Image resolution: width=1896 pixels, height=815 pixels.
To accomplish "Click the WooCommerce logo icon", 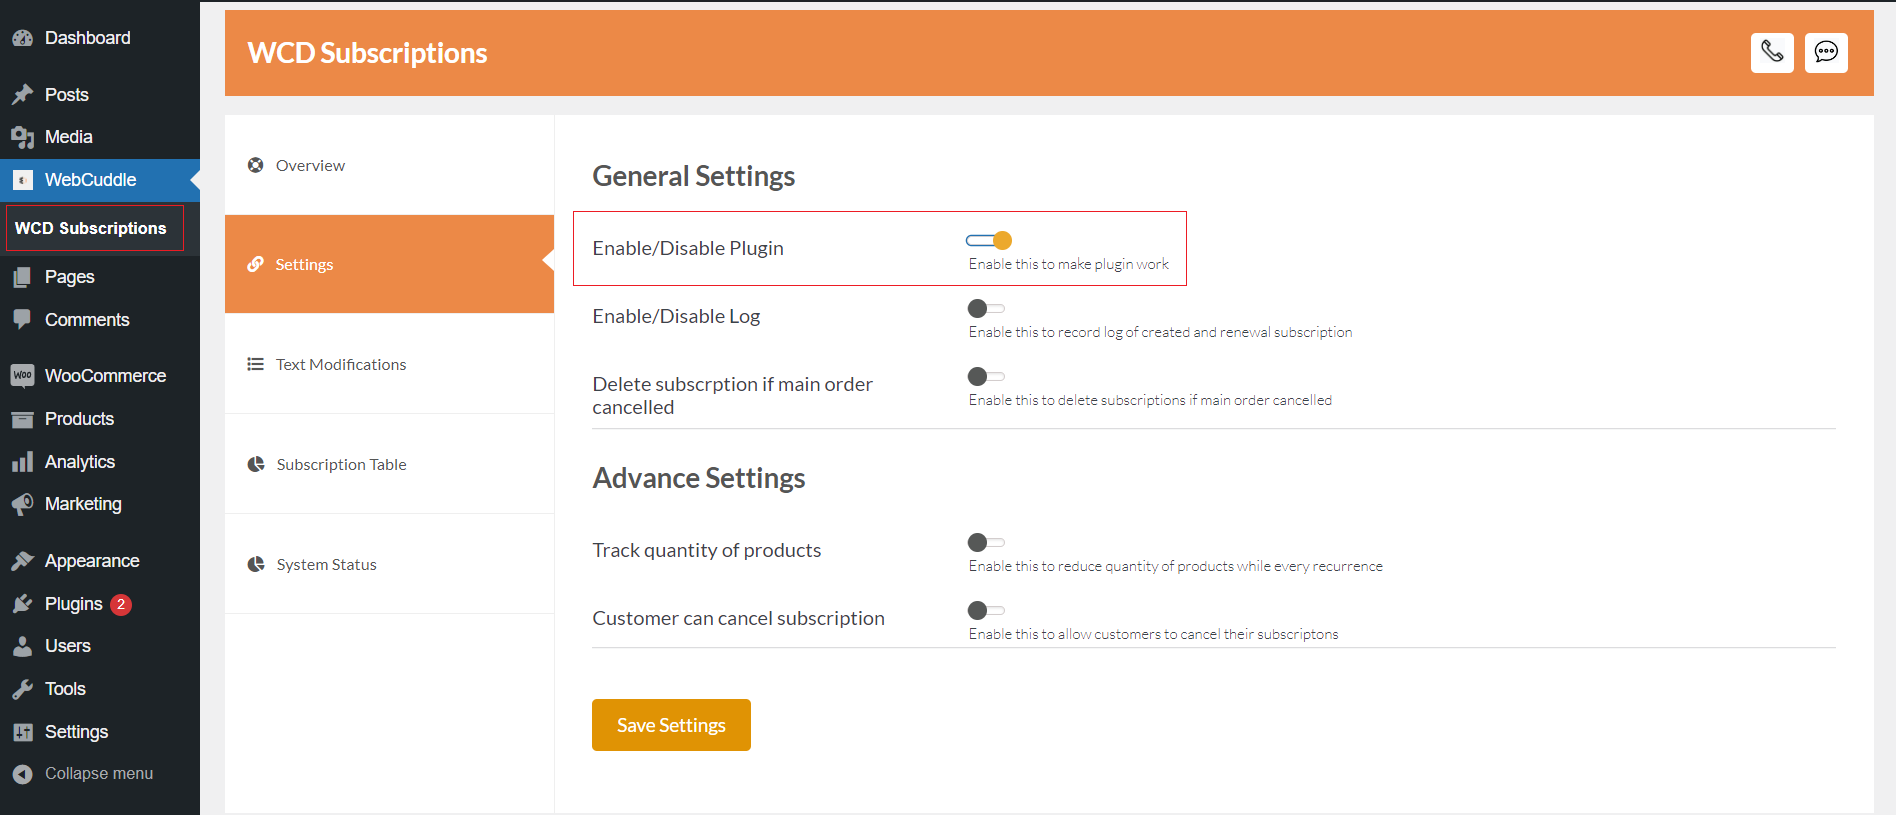I will [x=22, y=376].
